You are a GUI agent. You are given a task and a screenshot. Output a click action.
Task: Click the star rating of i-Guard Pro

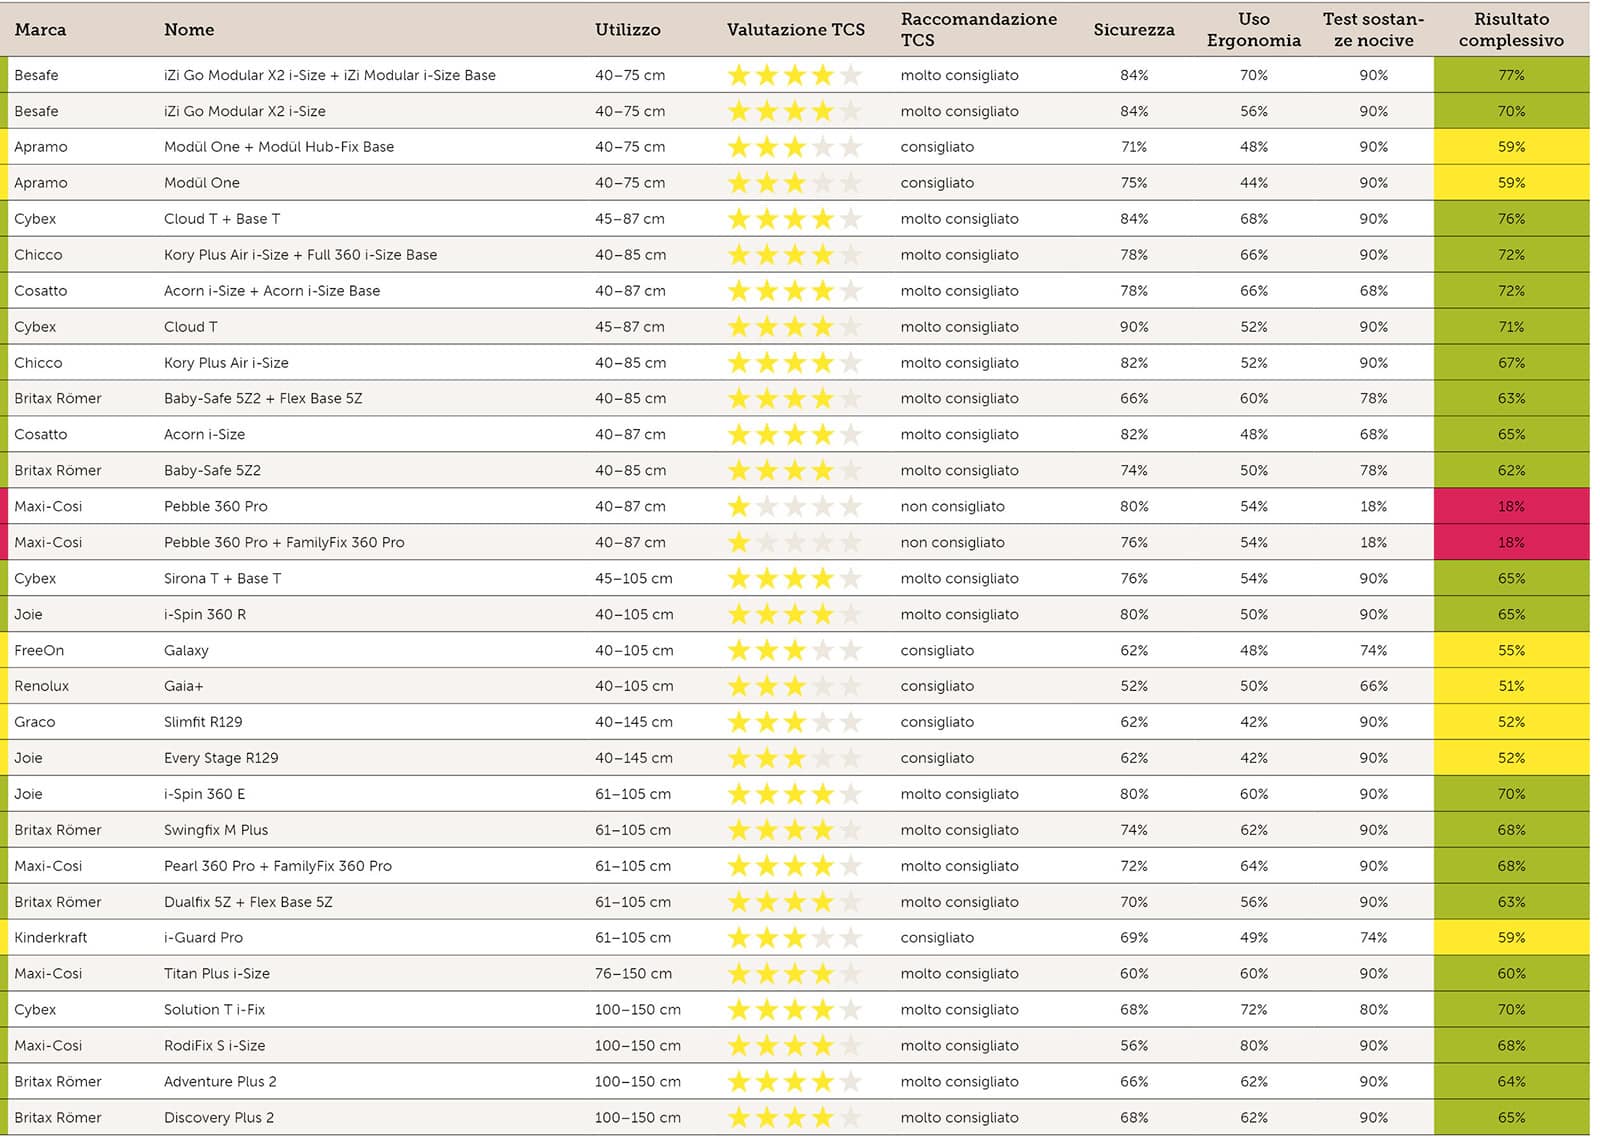pos(795,938)
